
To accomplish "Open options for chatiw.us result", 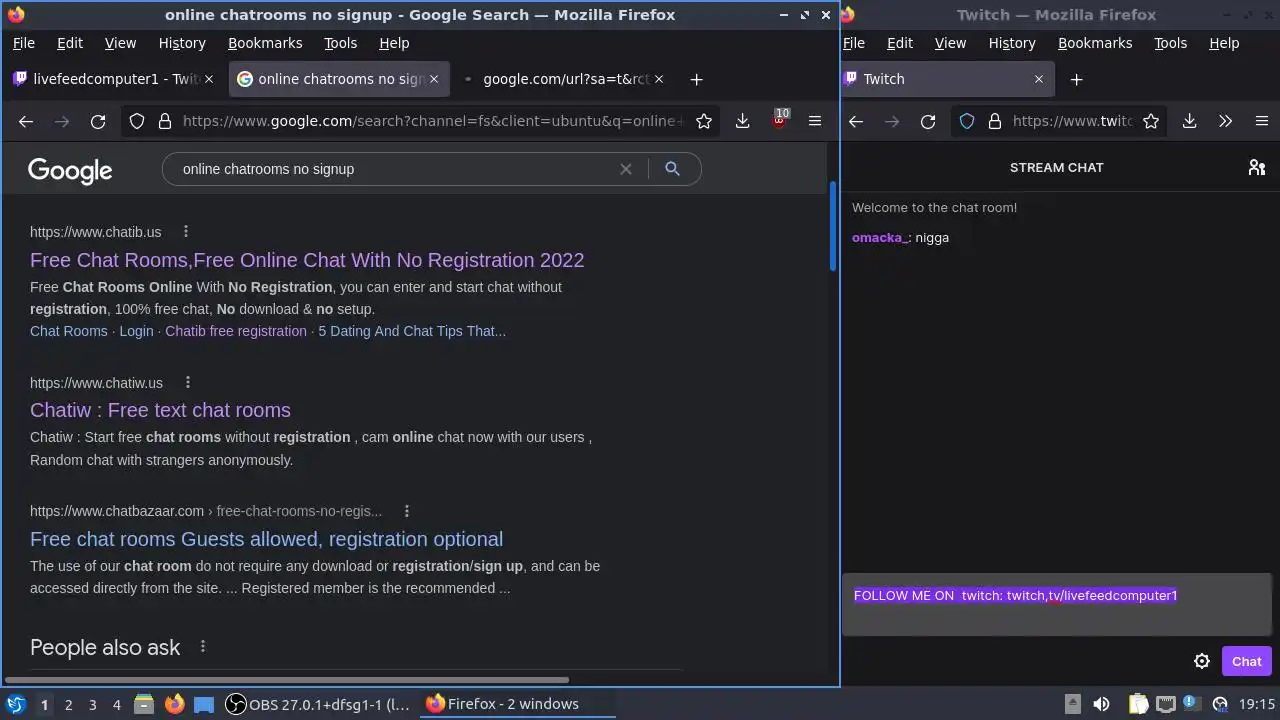I will tap(187, 383).
